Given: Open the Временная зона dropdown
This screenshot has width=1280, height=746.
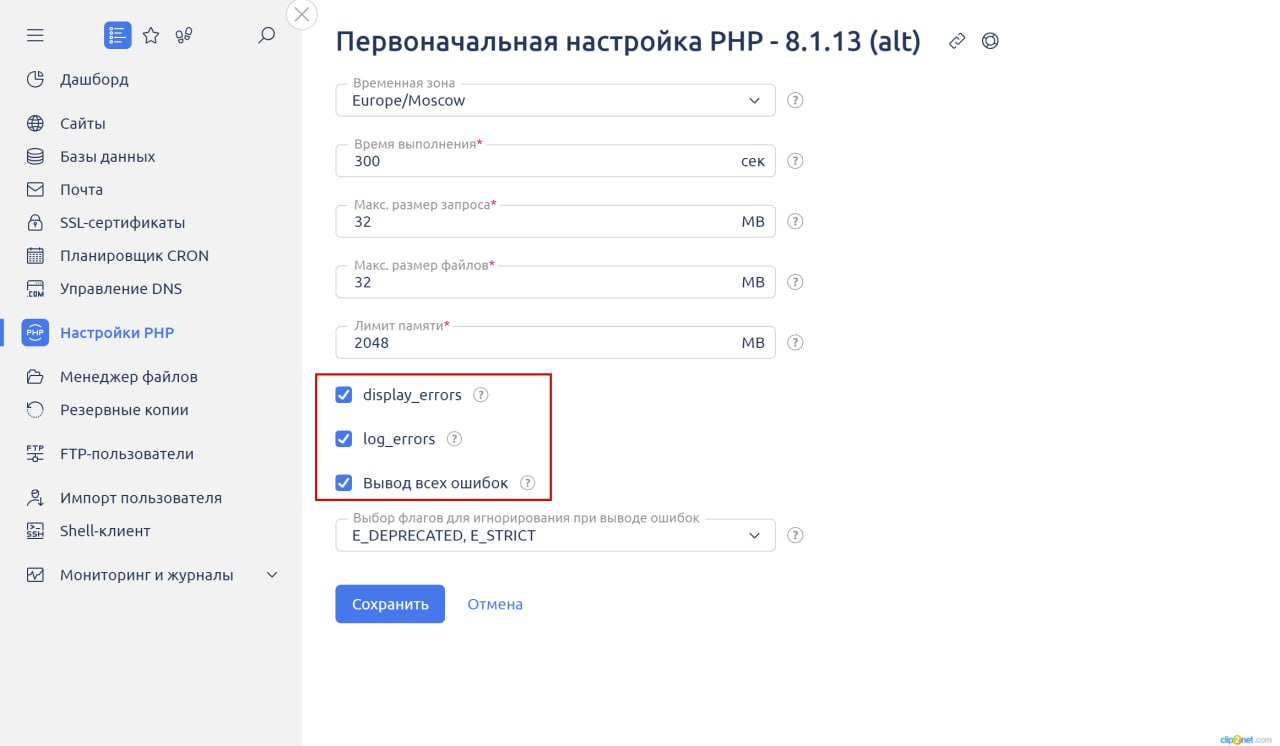Looking at the screenshot, I should [x=555, y=100].
